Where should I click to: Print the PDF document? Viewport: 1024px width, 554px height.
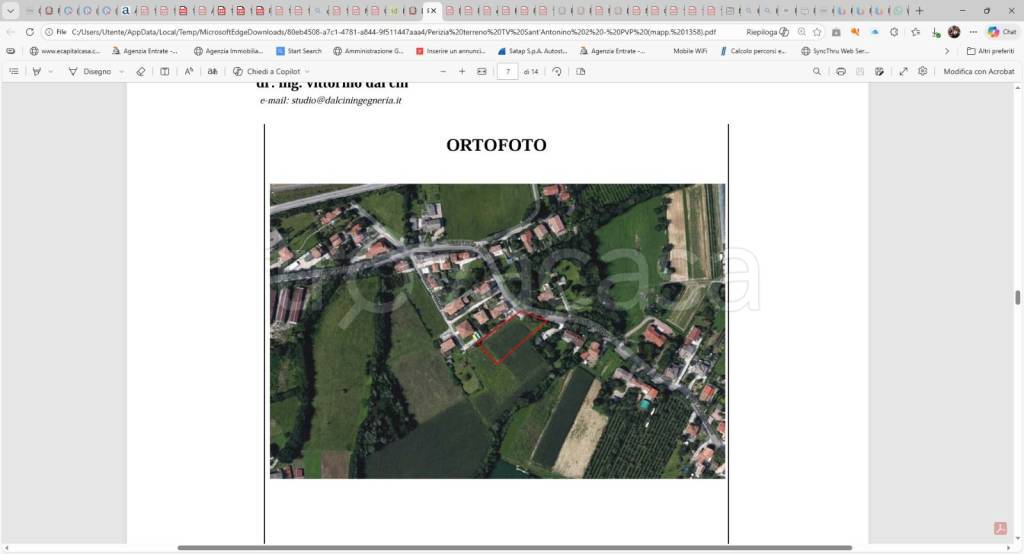tap(841, 72)
